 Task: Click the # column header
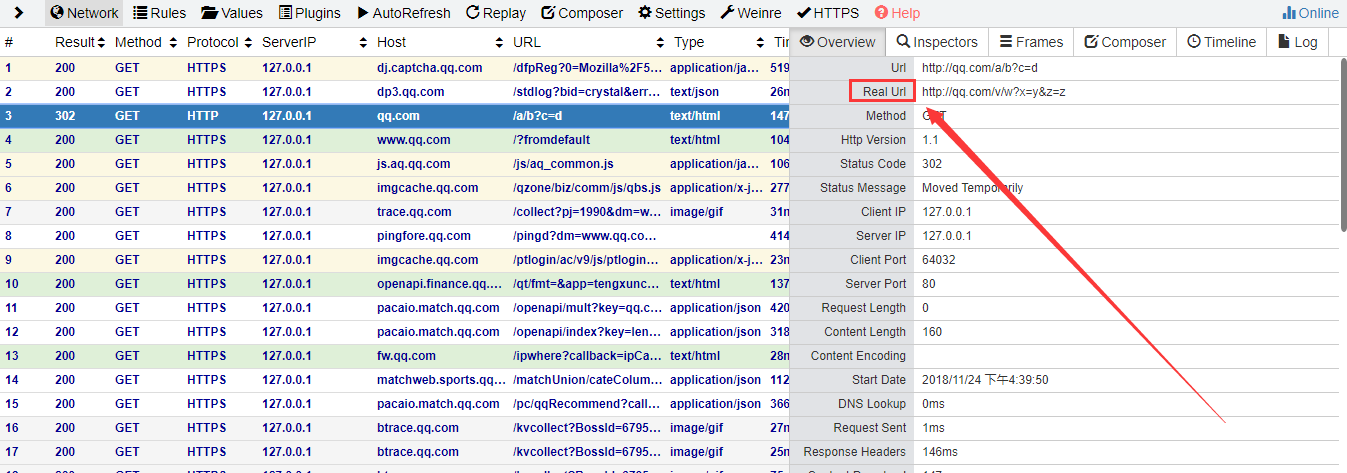tap(9, 42)
